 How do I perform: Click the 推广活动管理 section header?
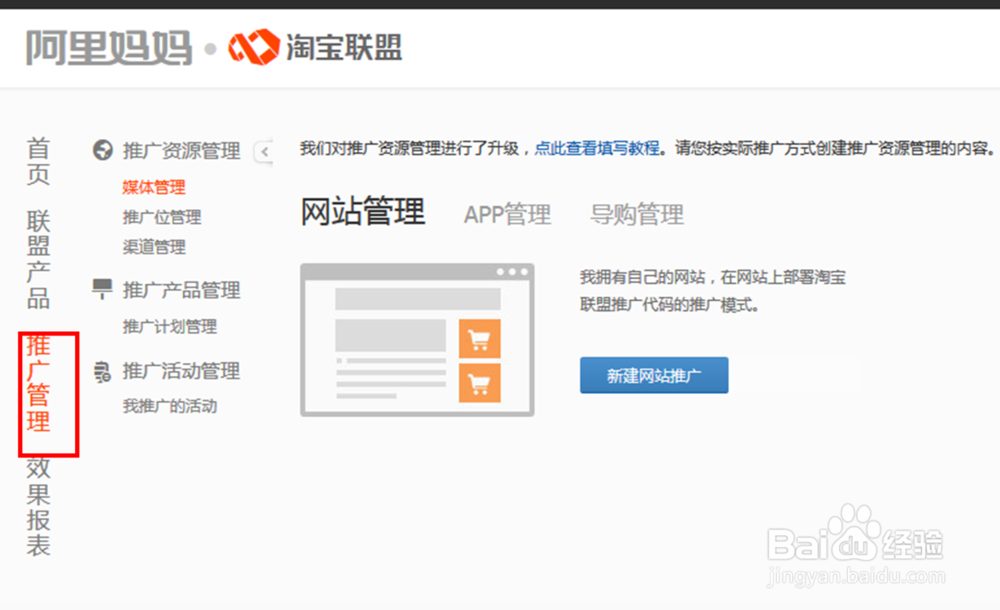click(x=181, y=371)
